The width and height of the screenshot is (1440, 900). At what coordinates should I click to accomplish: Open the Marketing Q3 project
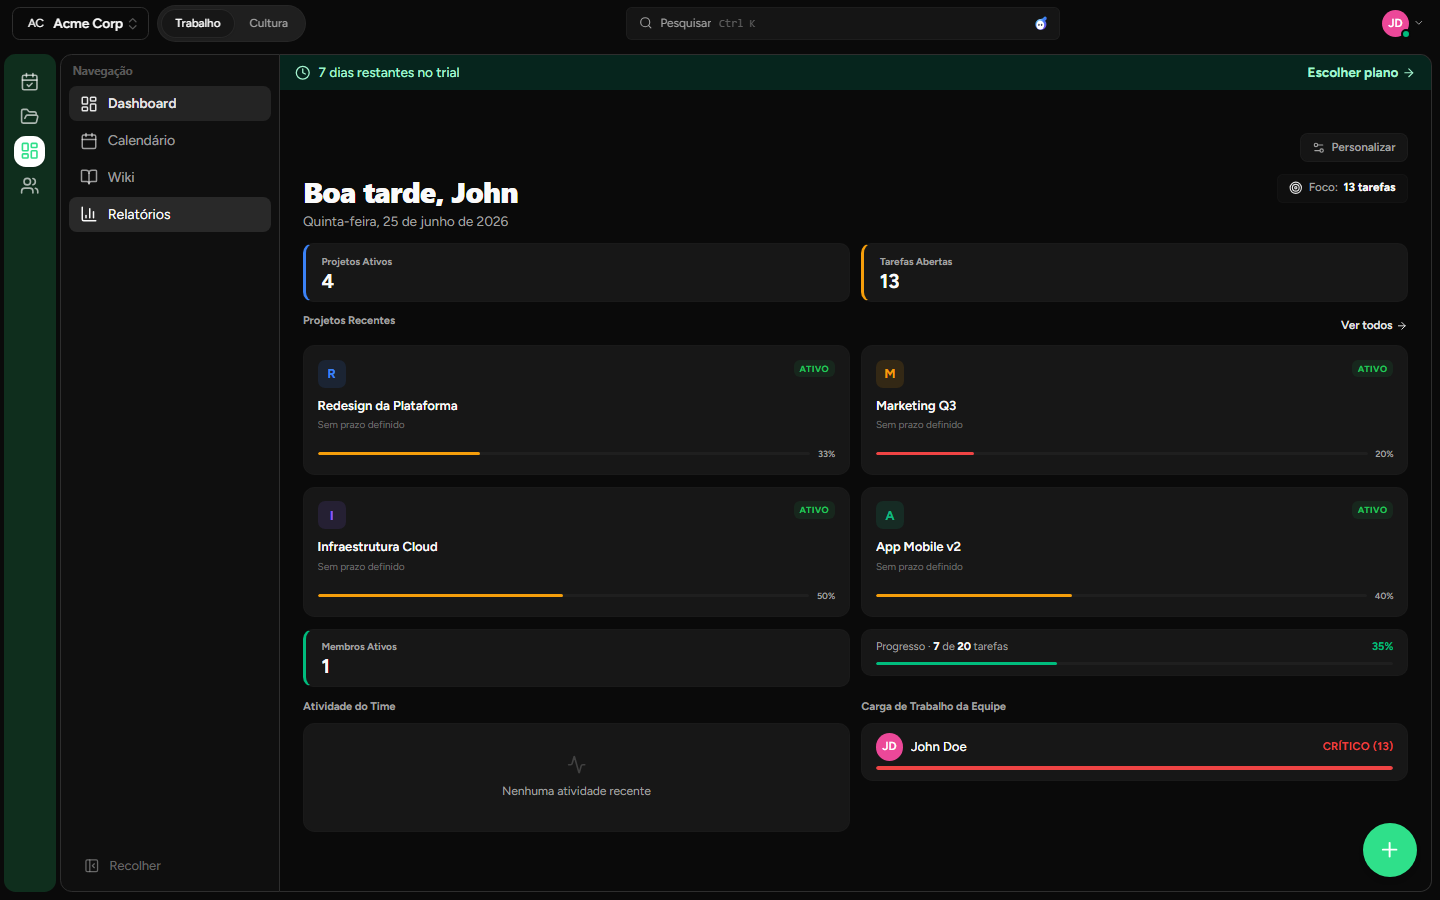(1134, 410)
